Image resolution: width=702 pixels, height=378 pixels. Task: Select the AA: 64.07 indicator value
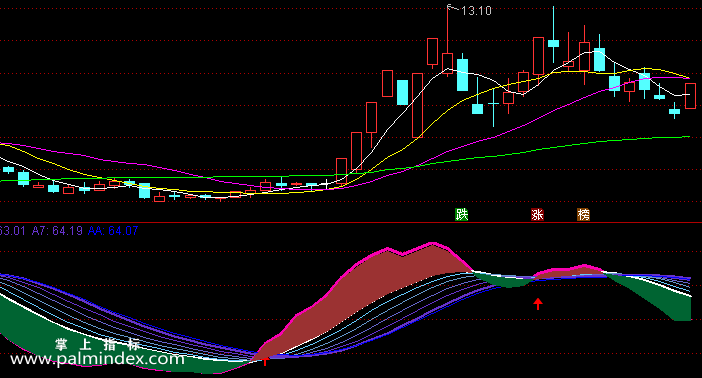point(113,231)
